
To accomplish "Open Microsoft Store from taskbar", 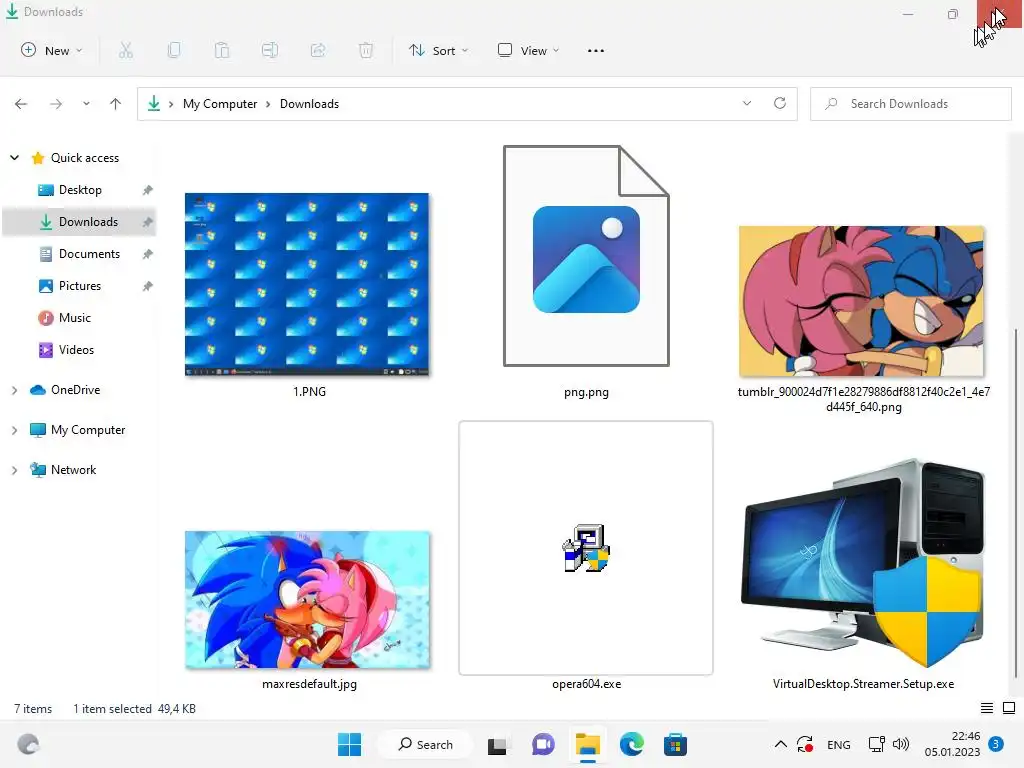I will pyautogui.click(x=675, y=744).
